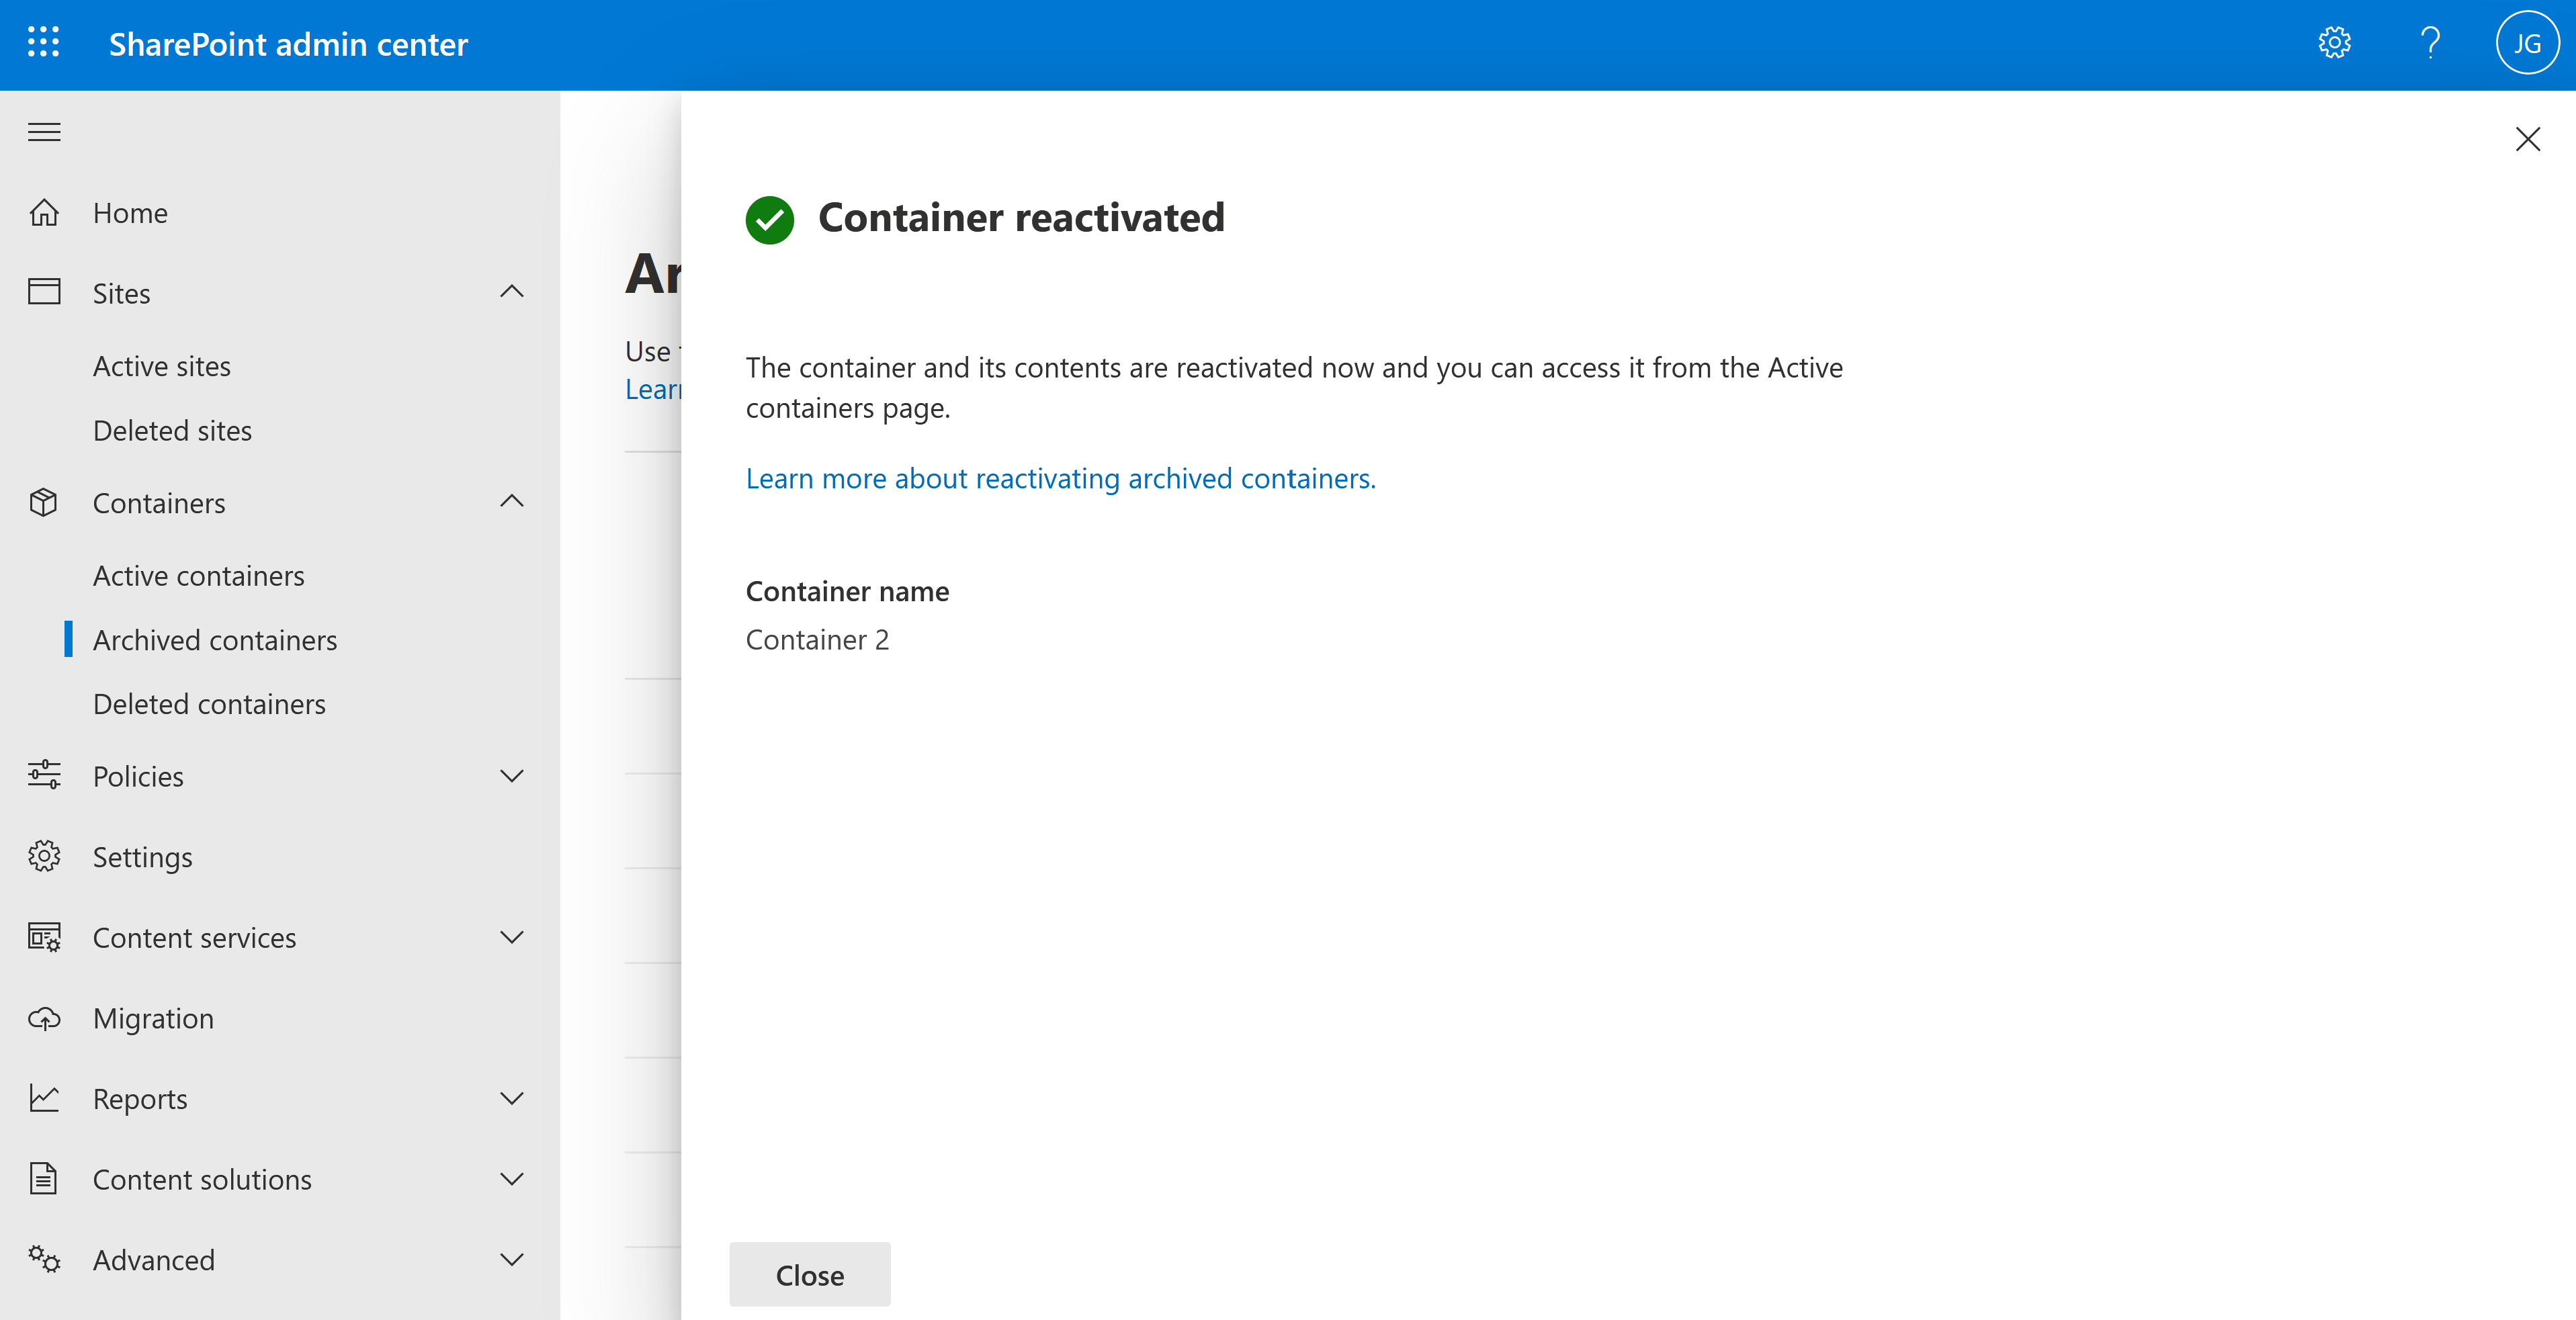Expand the Policies section

point(512,775)
